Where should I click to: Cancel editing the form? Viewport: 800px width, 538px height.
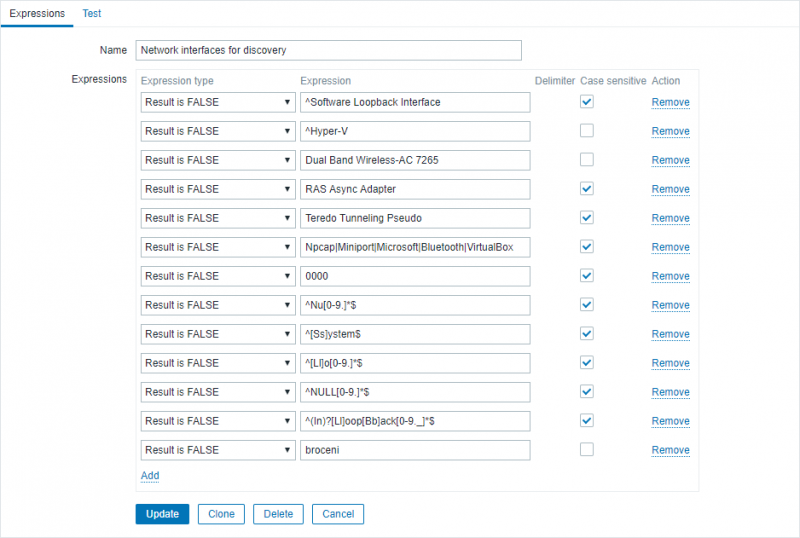click(x=338, y=514)
